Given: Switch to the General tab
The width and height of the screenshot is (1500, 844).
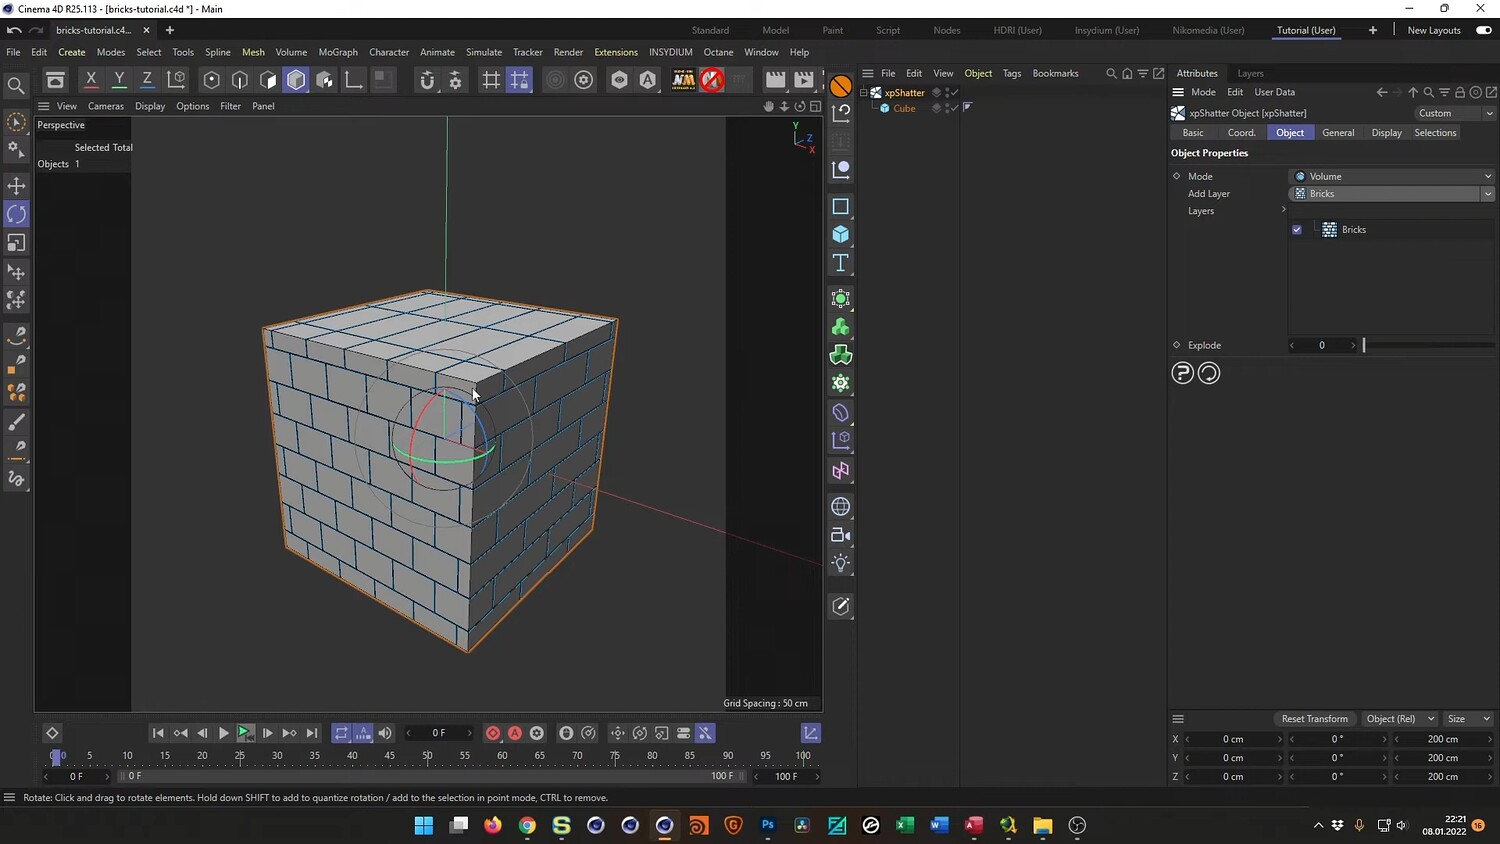Looking at the screenshot, I should (1338, 133).
